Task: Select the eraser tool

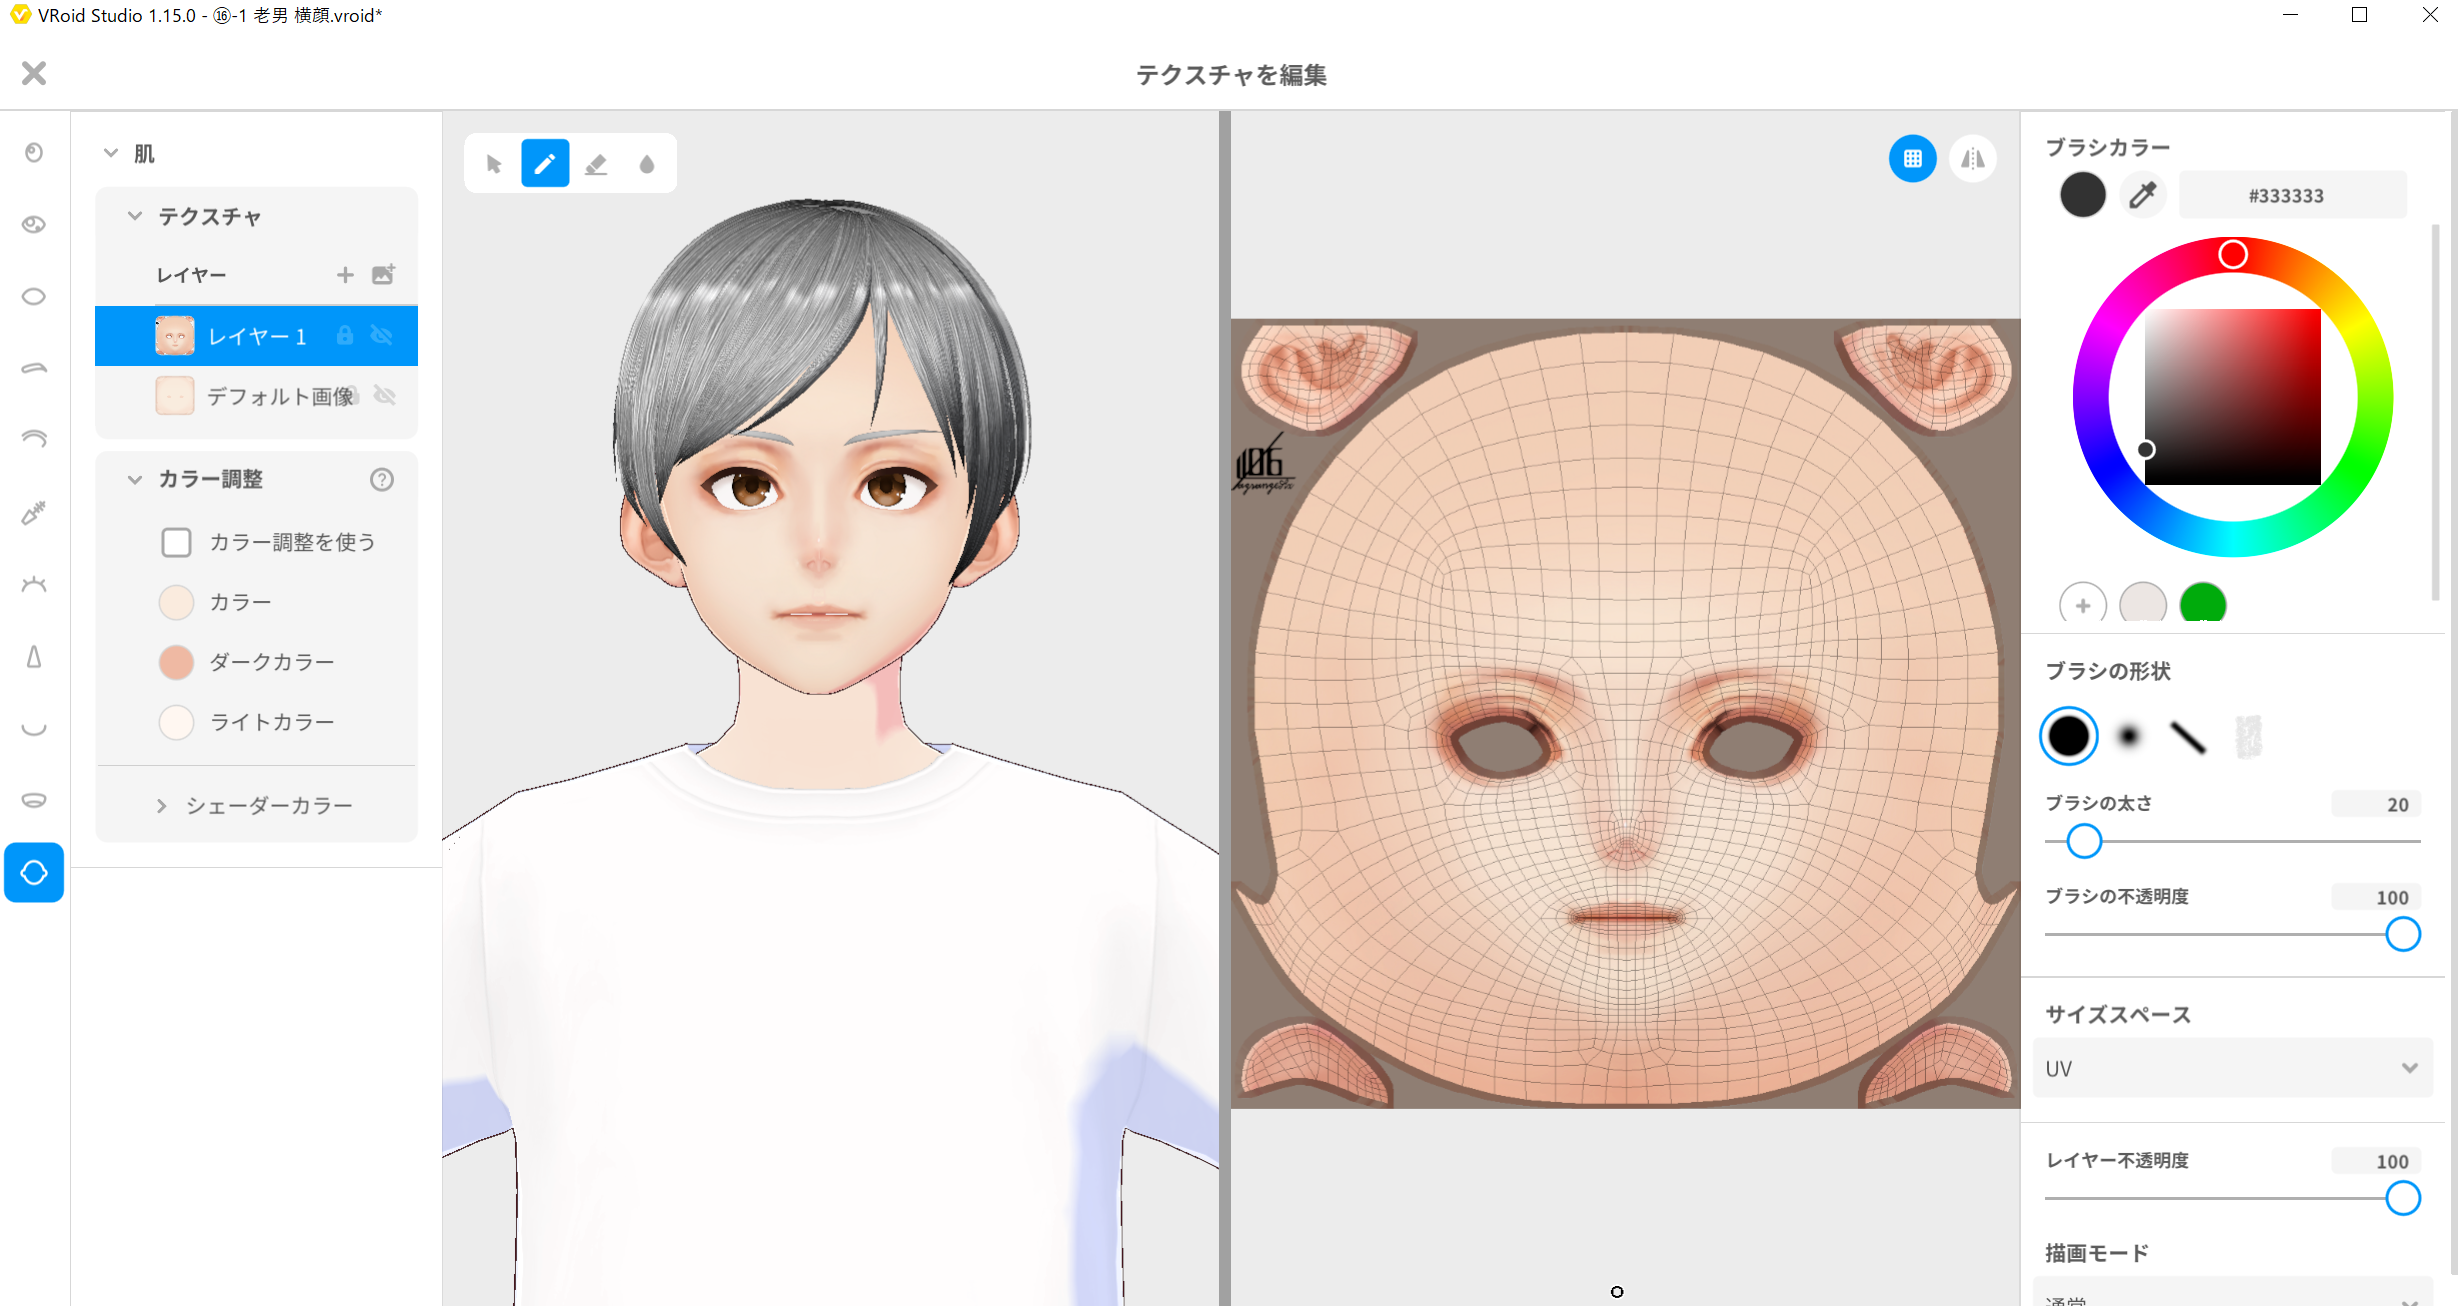Action: tap(596, 163)
